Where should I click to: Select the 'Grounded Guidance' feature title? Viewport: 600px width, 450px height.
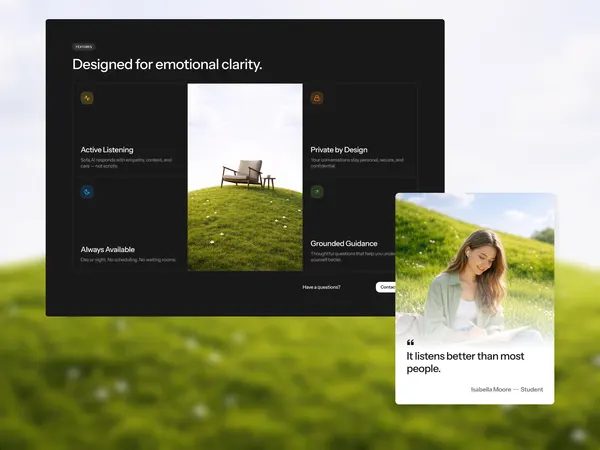[344, 243]
